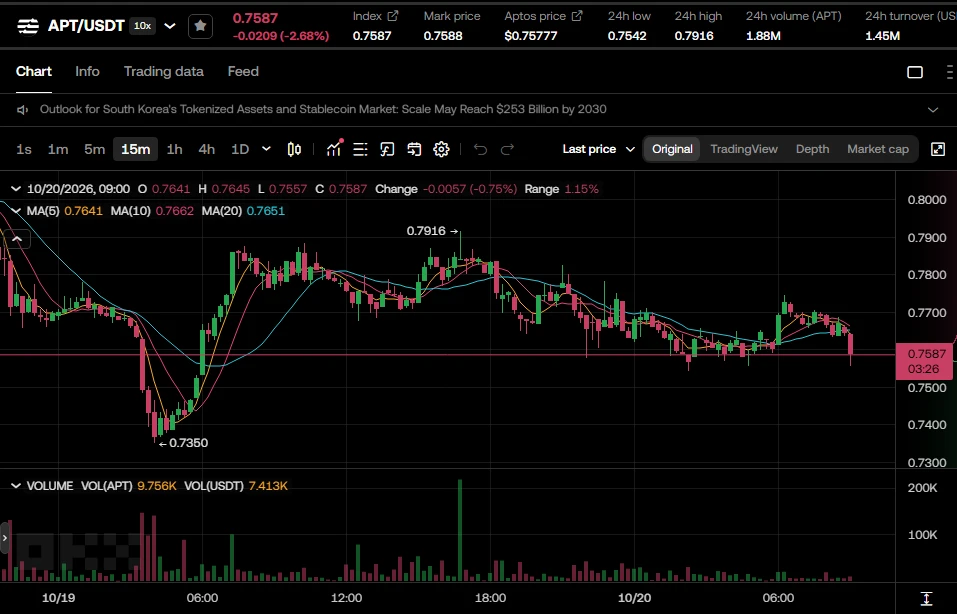Open the Index external link icon

tap(393, 16)
